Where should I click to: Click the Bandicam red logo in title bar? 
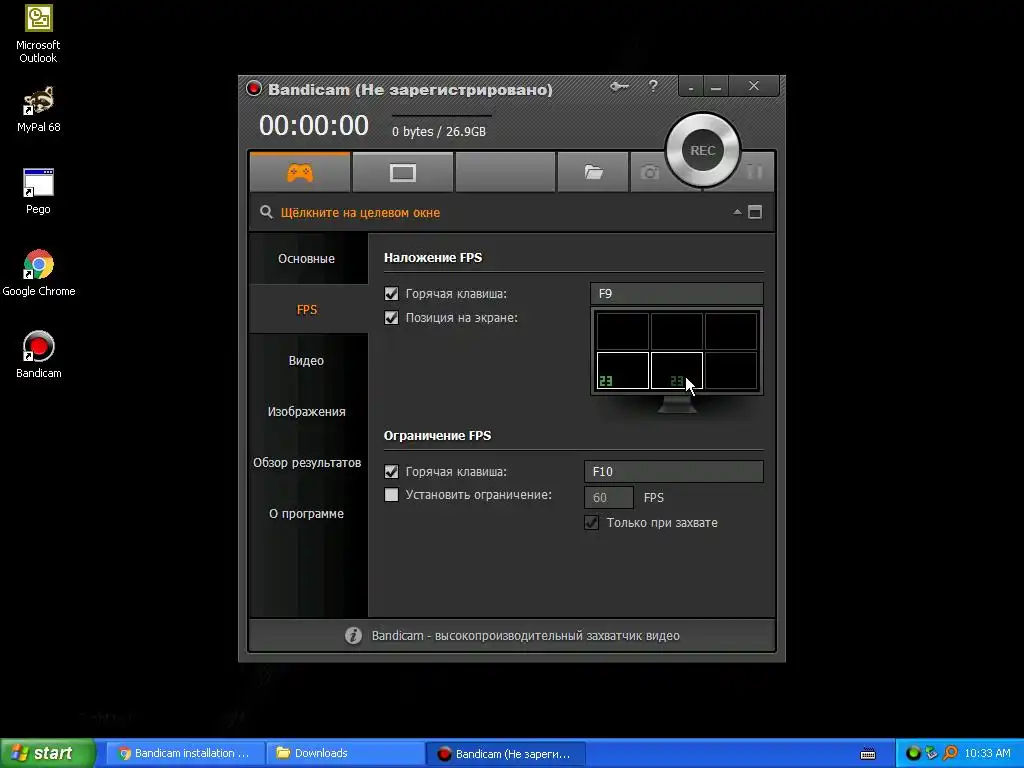click(254, 88)
